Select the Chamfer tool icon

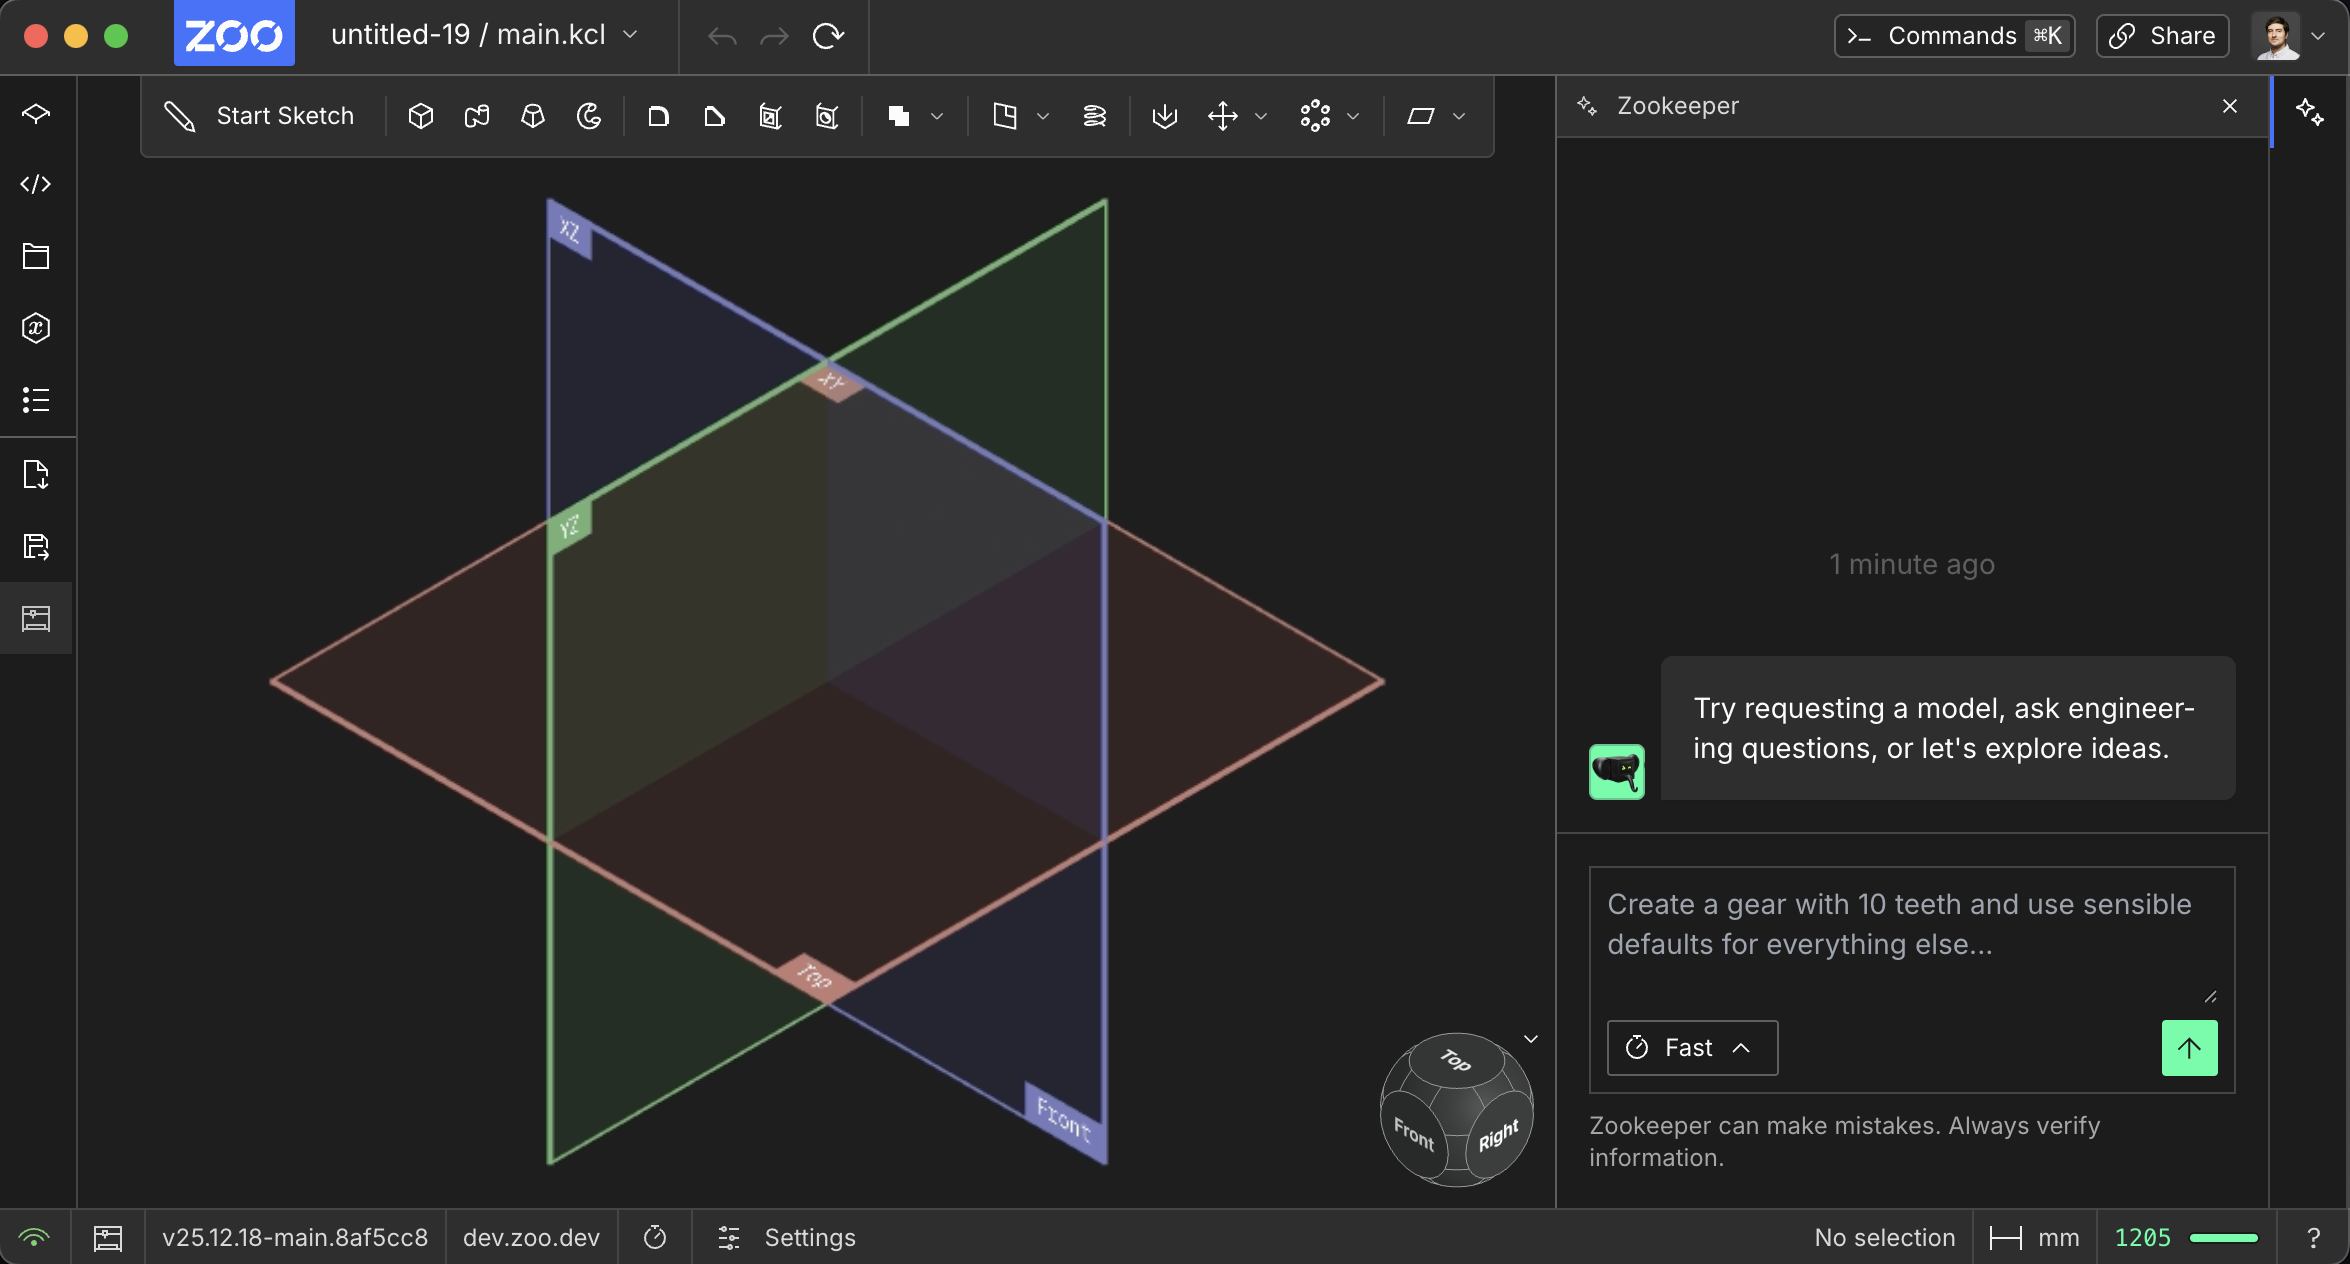[713, 116]
